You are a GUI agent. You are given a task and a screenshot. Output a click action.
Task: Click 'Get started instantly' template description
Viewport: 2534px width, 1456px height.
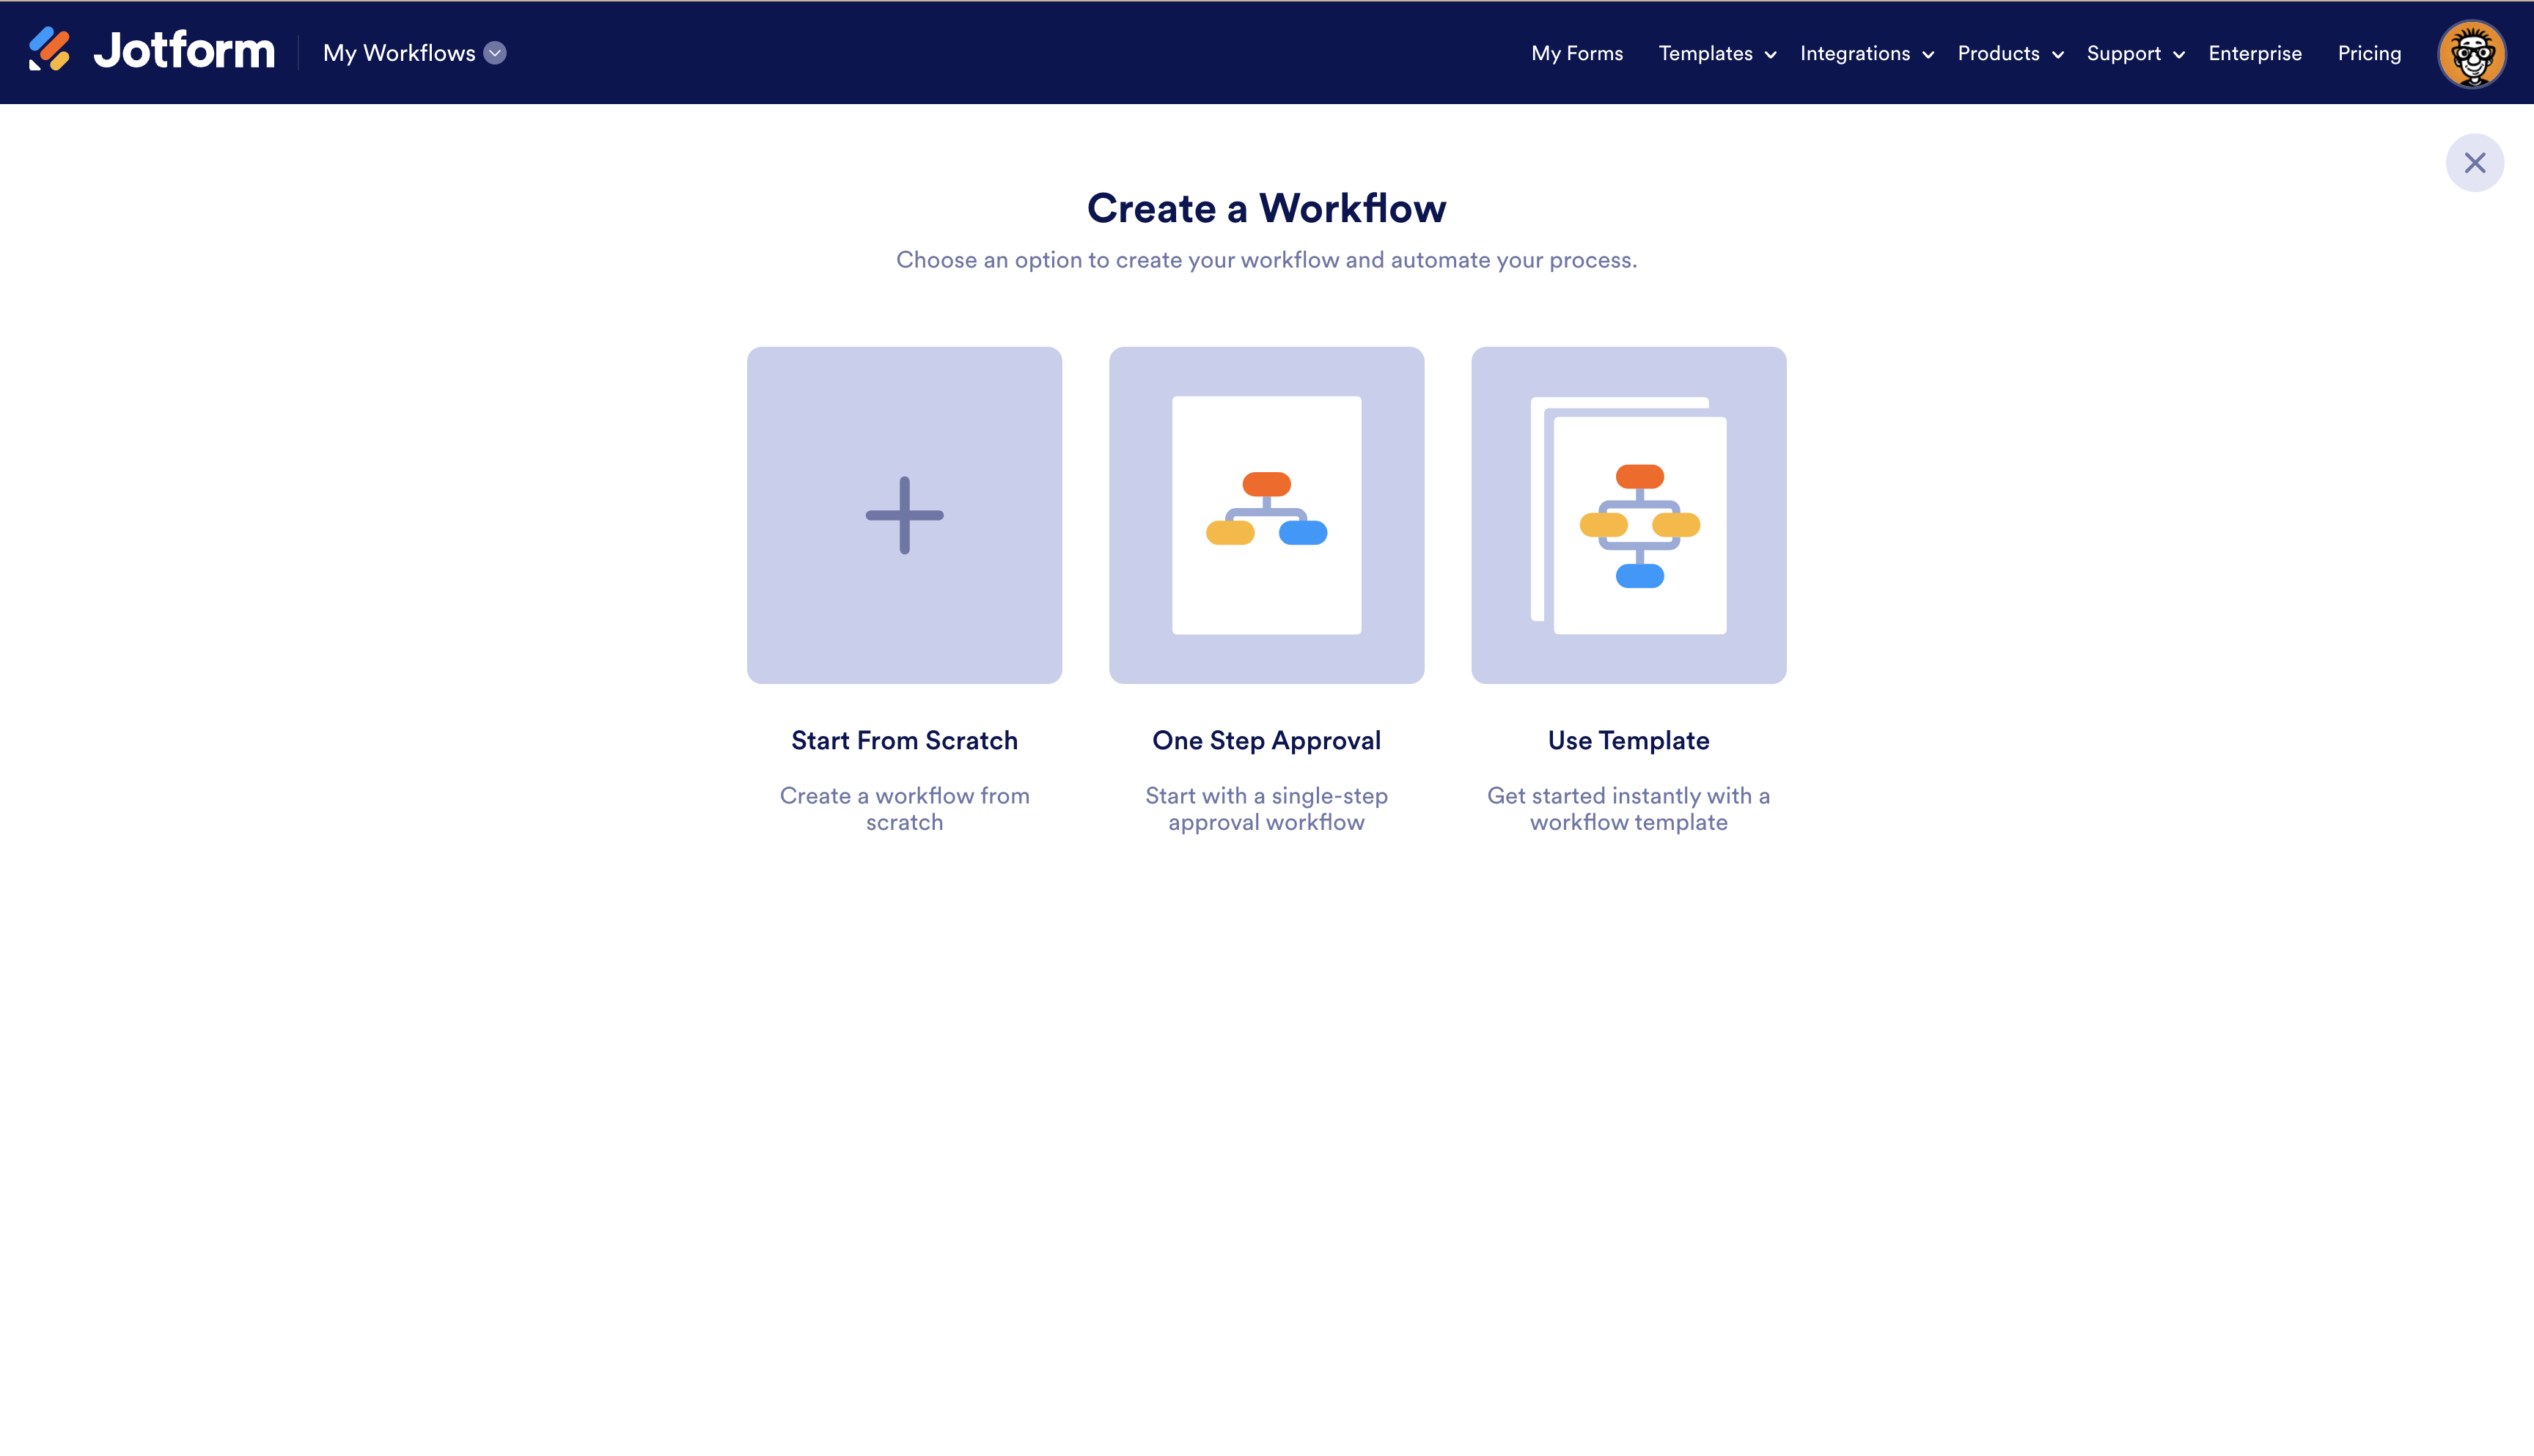pos(1628,808)
